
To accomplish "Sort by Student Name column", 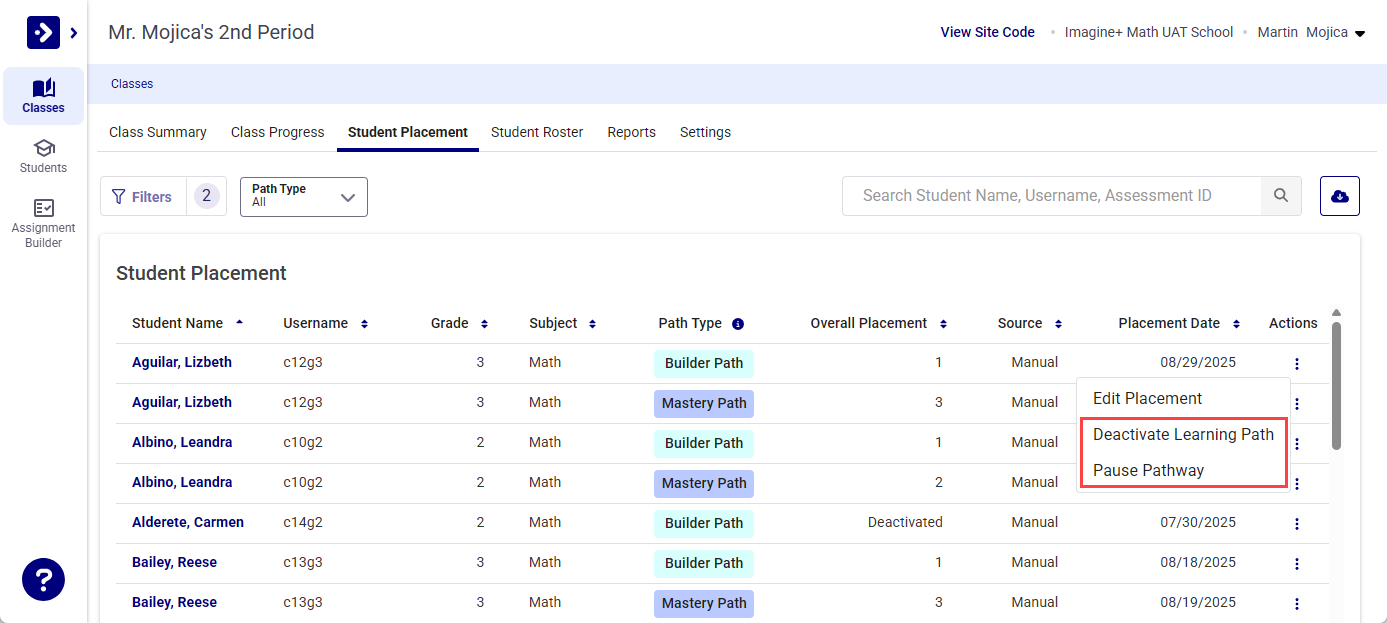I will click(x=188, y=323).
